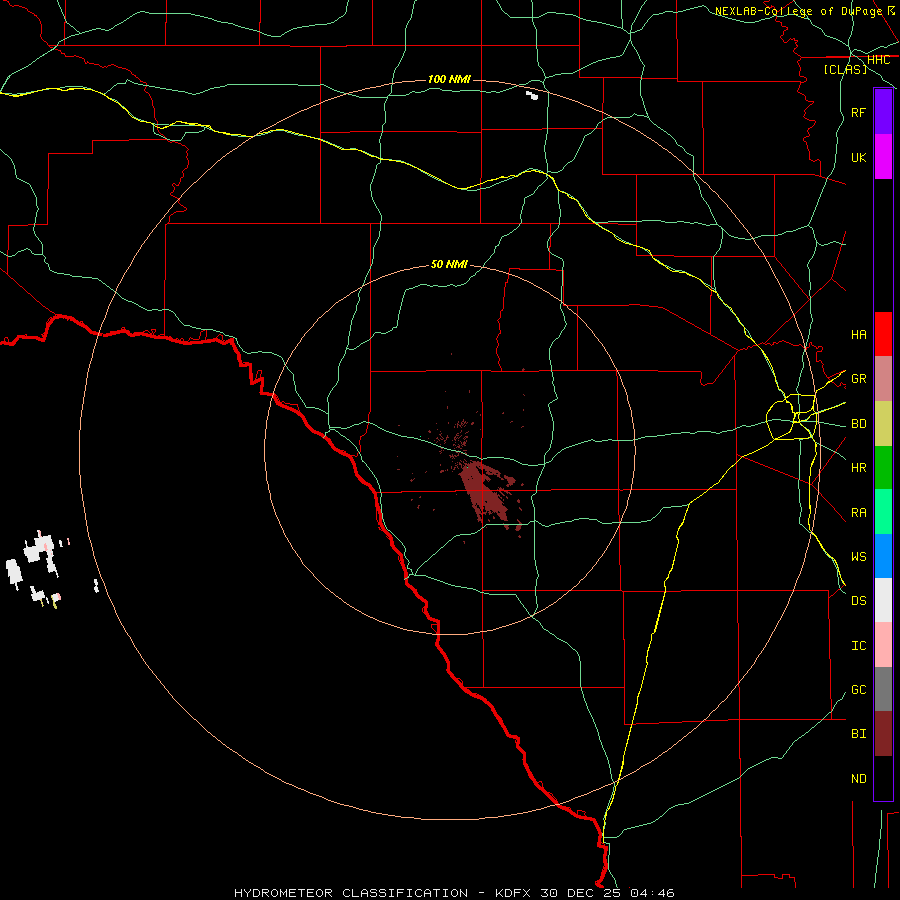Click the BI legend label

(858, 734)
